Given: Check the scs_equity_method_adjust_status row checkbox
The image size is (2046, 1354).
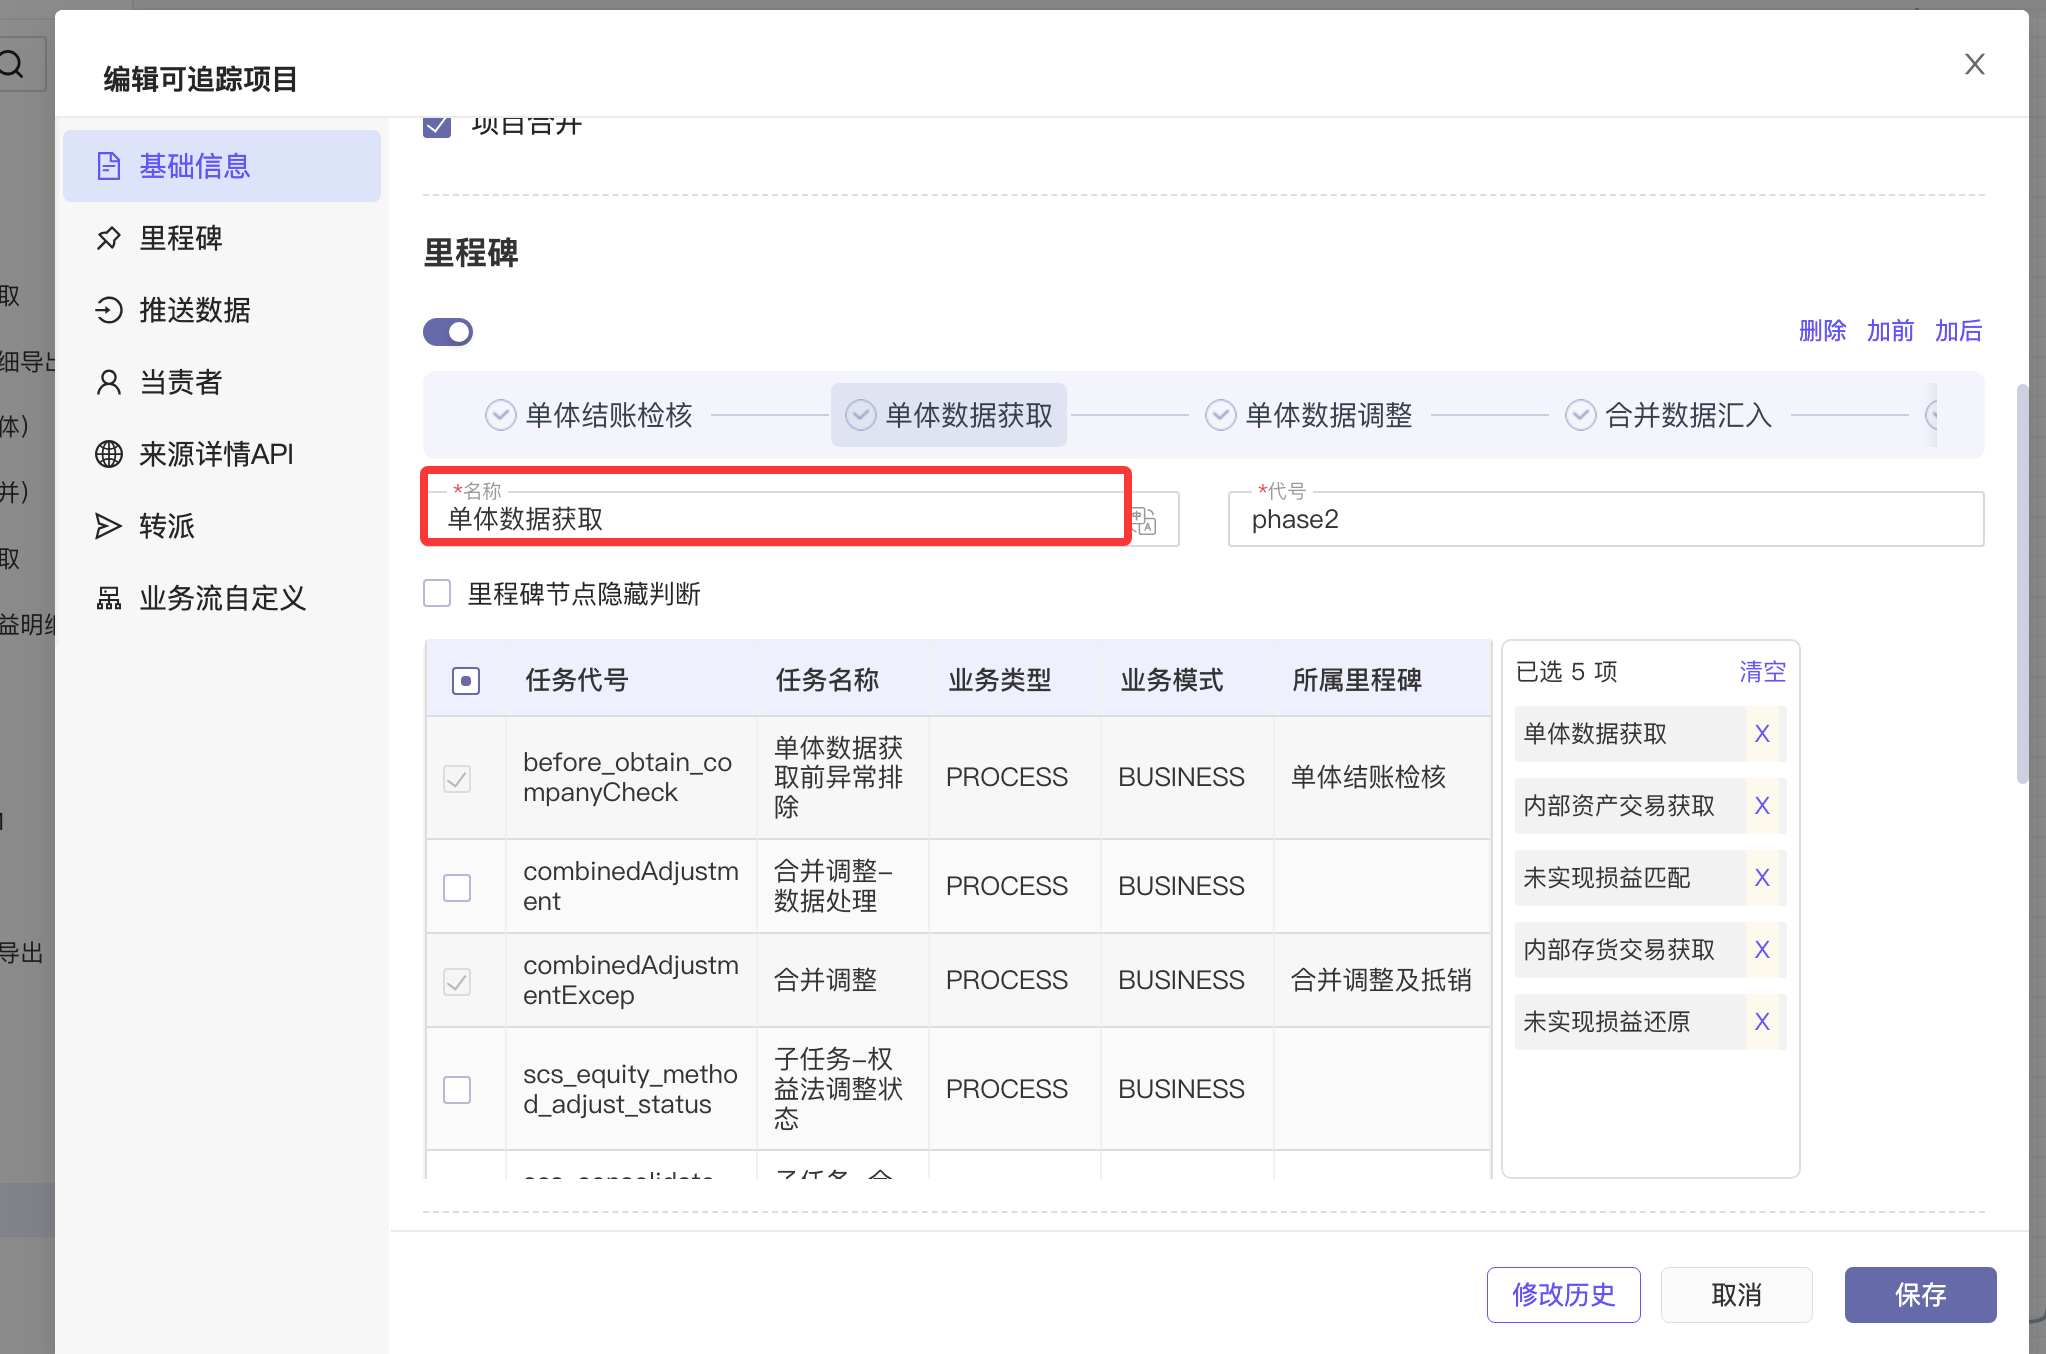Looking at the screenshot, I should coord(457,1089).
